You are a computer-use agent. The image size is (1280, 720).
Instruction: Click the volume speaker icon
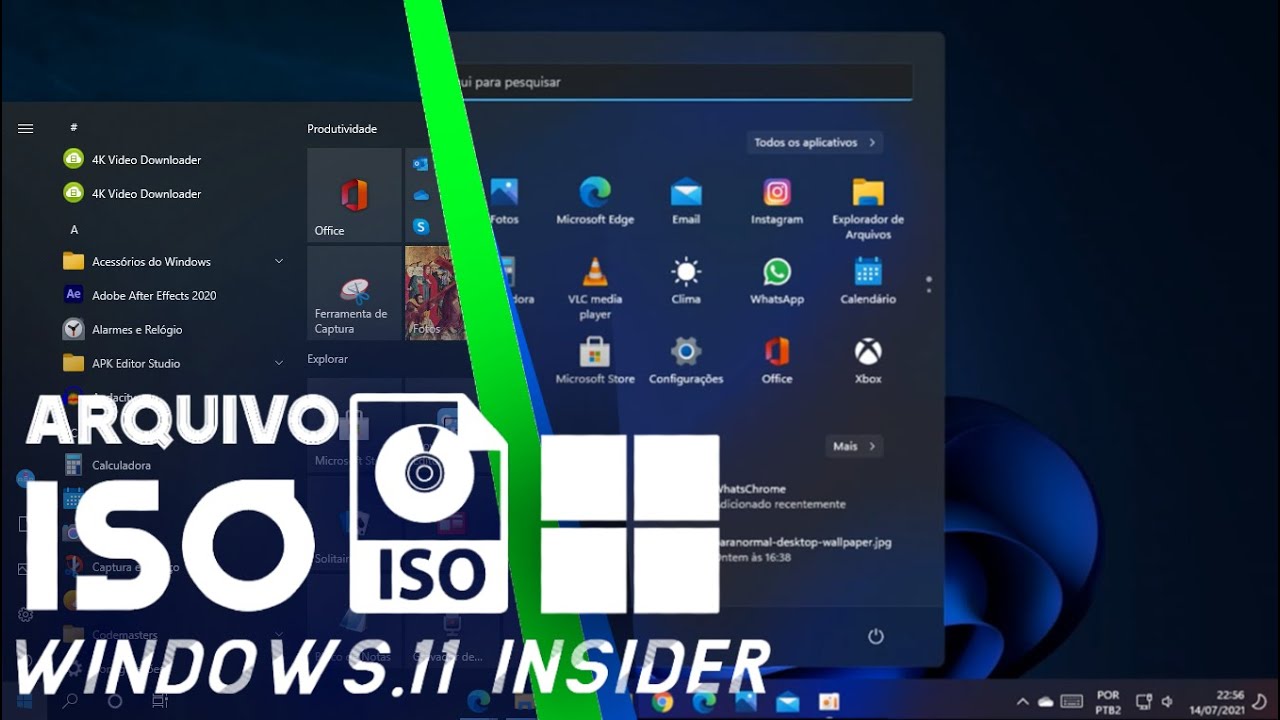tap(1167, 702)
